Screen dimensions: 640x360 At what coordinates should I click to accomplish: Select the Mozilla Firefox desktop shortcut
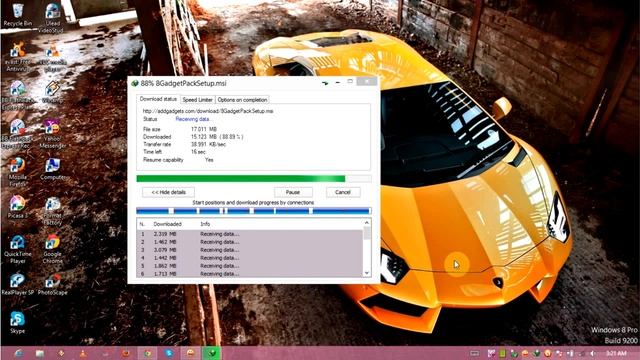pos(17,171)
